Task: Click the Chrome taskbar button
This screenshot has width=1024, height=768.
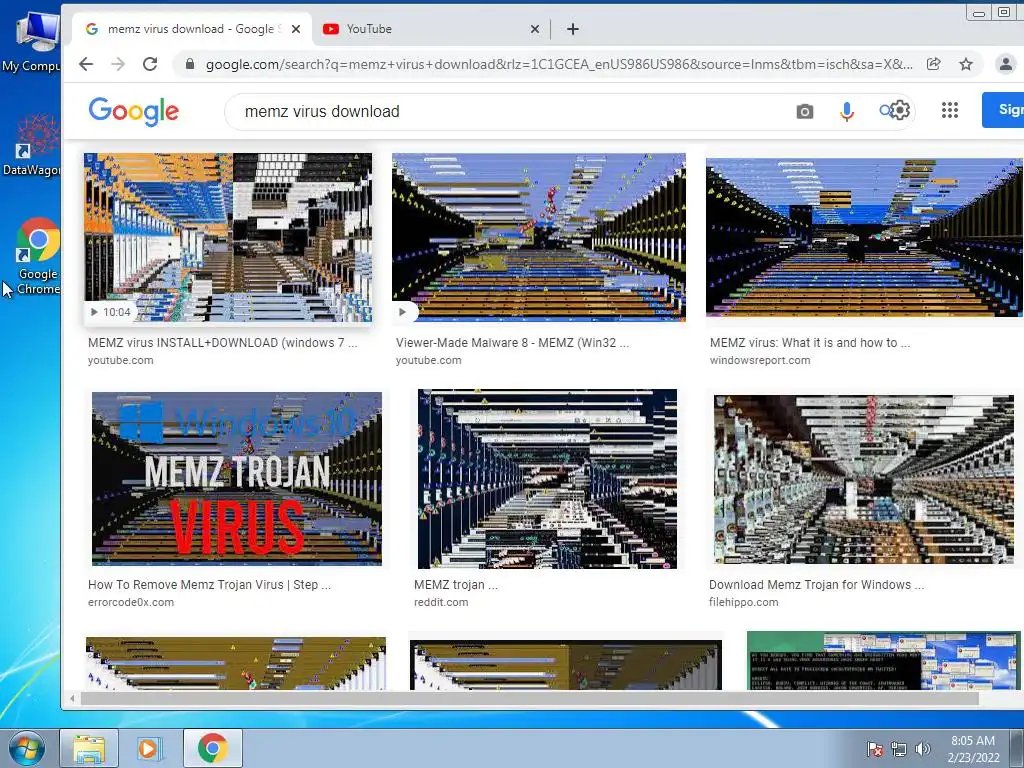Action: pos(213,748)
